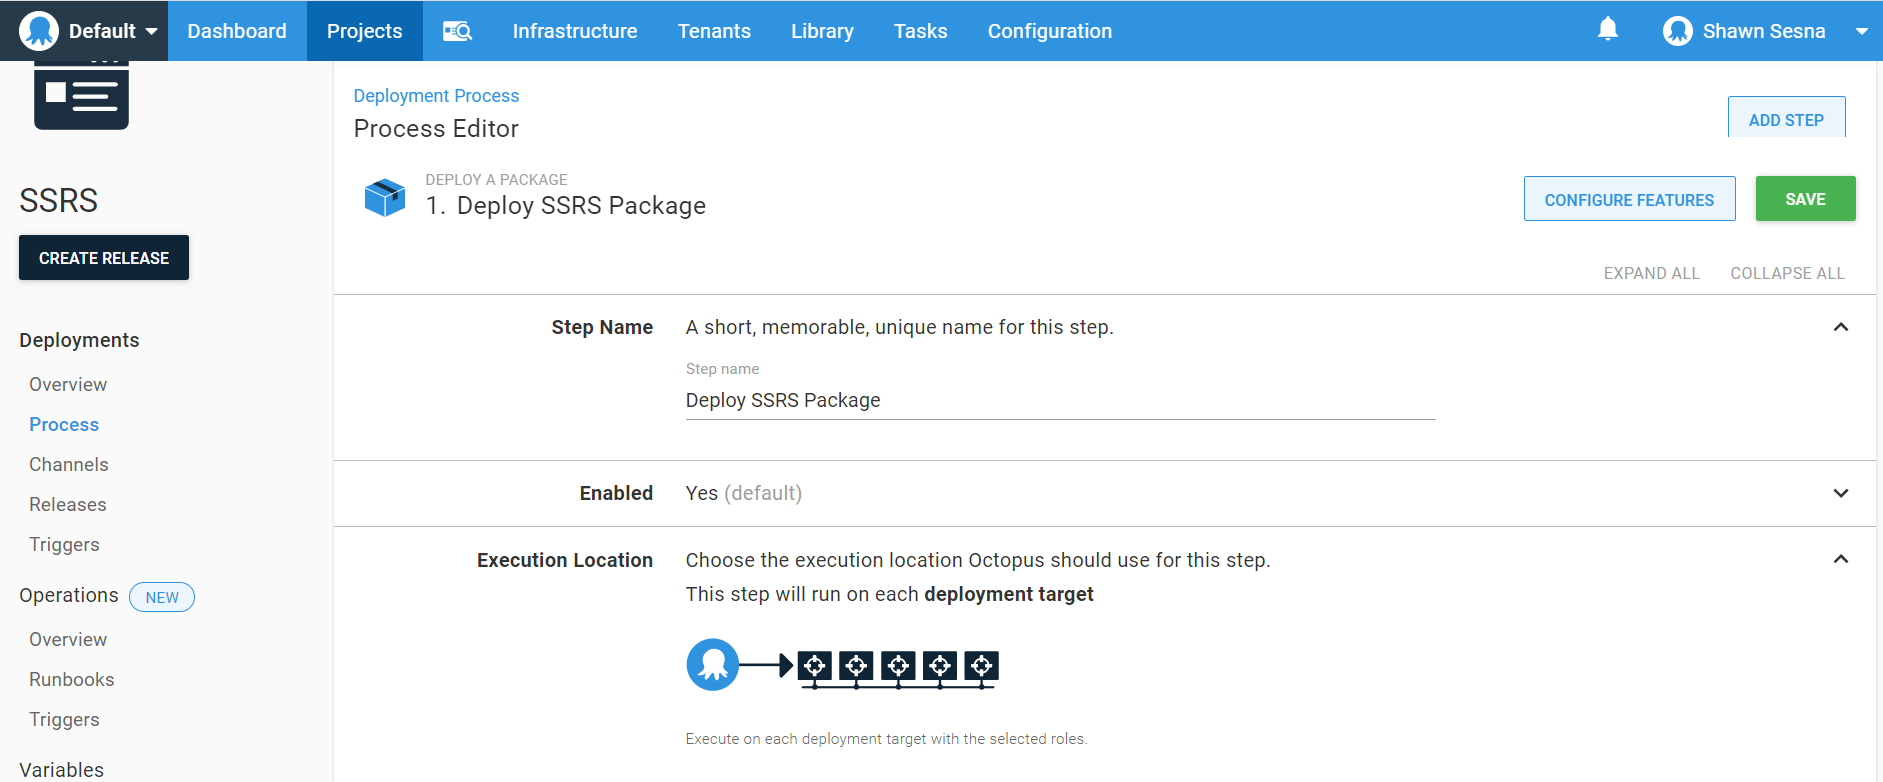Open the search icon in top navigation
Screen dimensions: 1883x782
click(457, 31)
